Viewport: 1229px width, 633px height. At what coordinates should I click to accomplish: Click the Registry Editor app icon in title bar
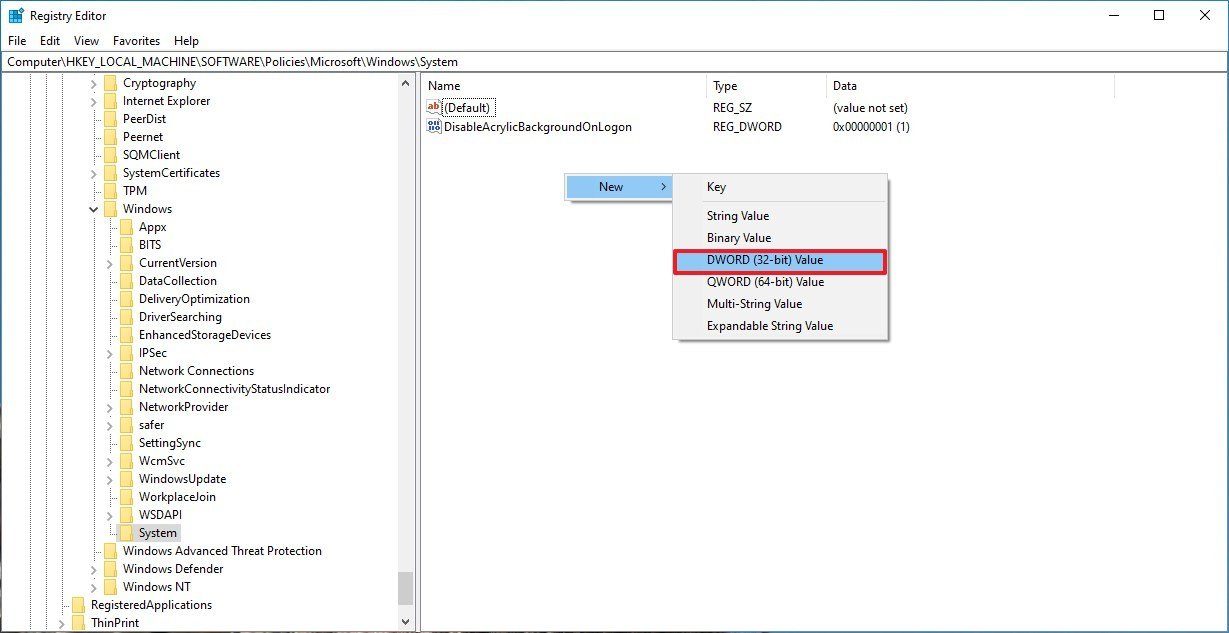click(x=16, y=15)
